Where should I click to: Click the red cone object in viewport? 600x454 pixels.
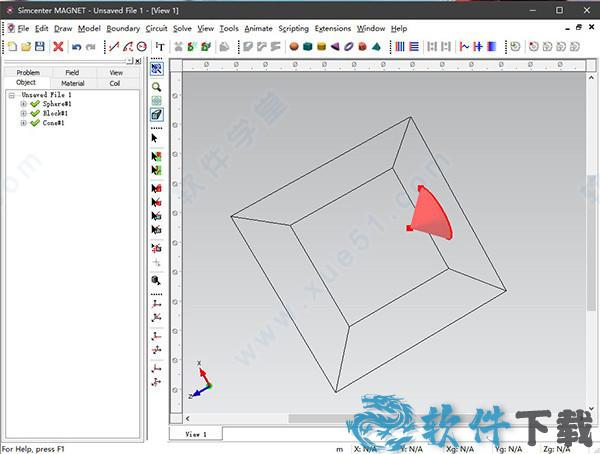(430, 216)
